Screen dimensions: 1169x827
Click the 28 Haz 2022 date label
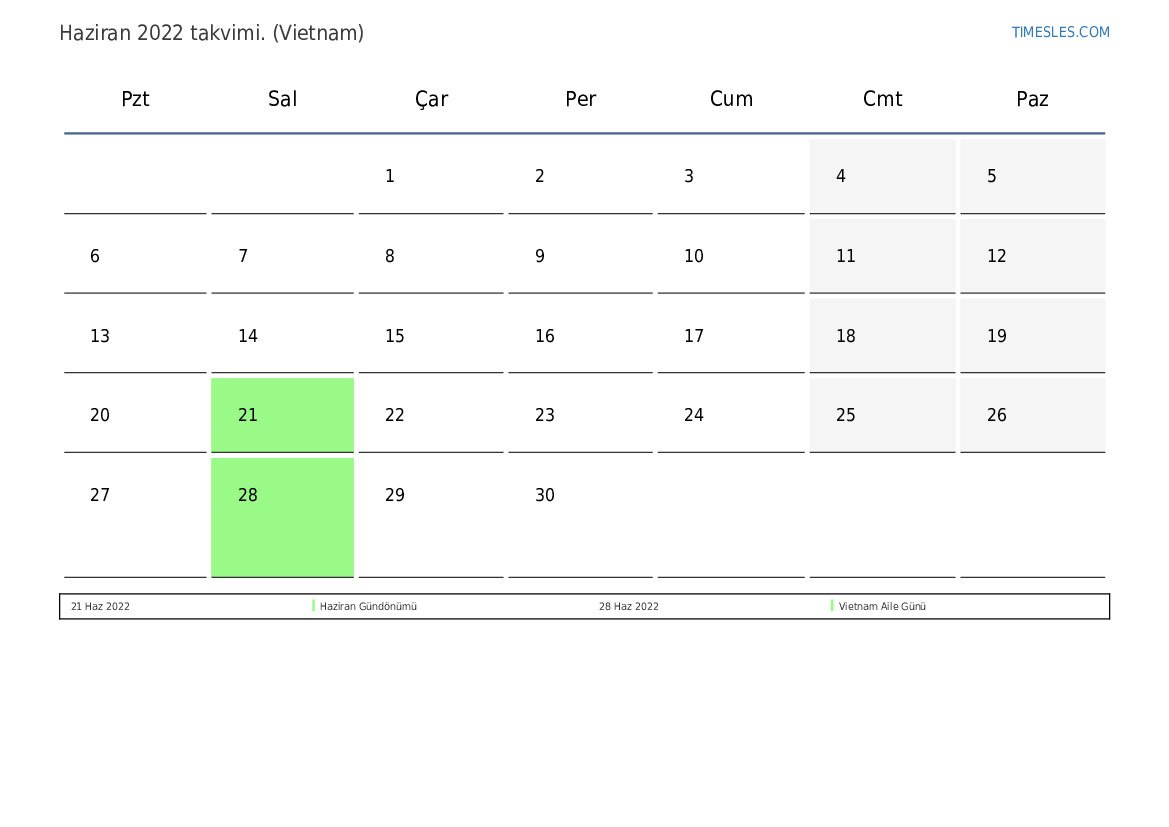pos(628,606)
